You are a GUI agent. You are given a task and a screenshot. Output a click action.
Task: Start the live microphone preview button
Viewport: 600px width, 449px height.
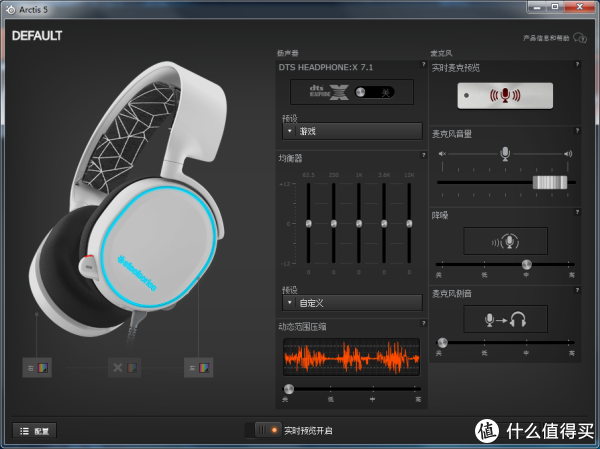tap(505, 96)
